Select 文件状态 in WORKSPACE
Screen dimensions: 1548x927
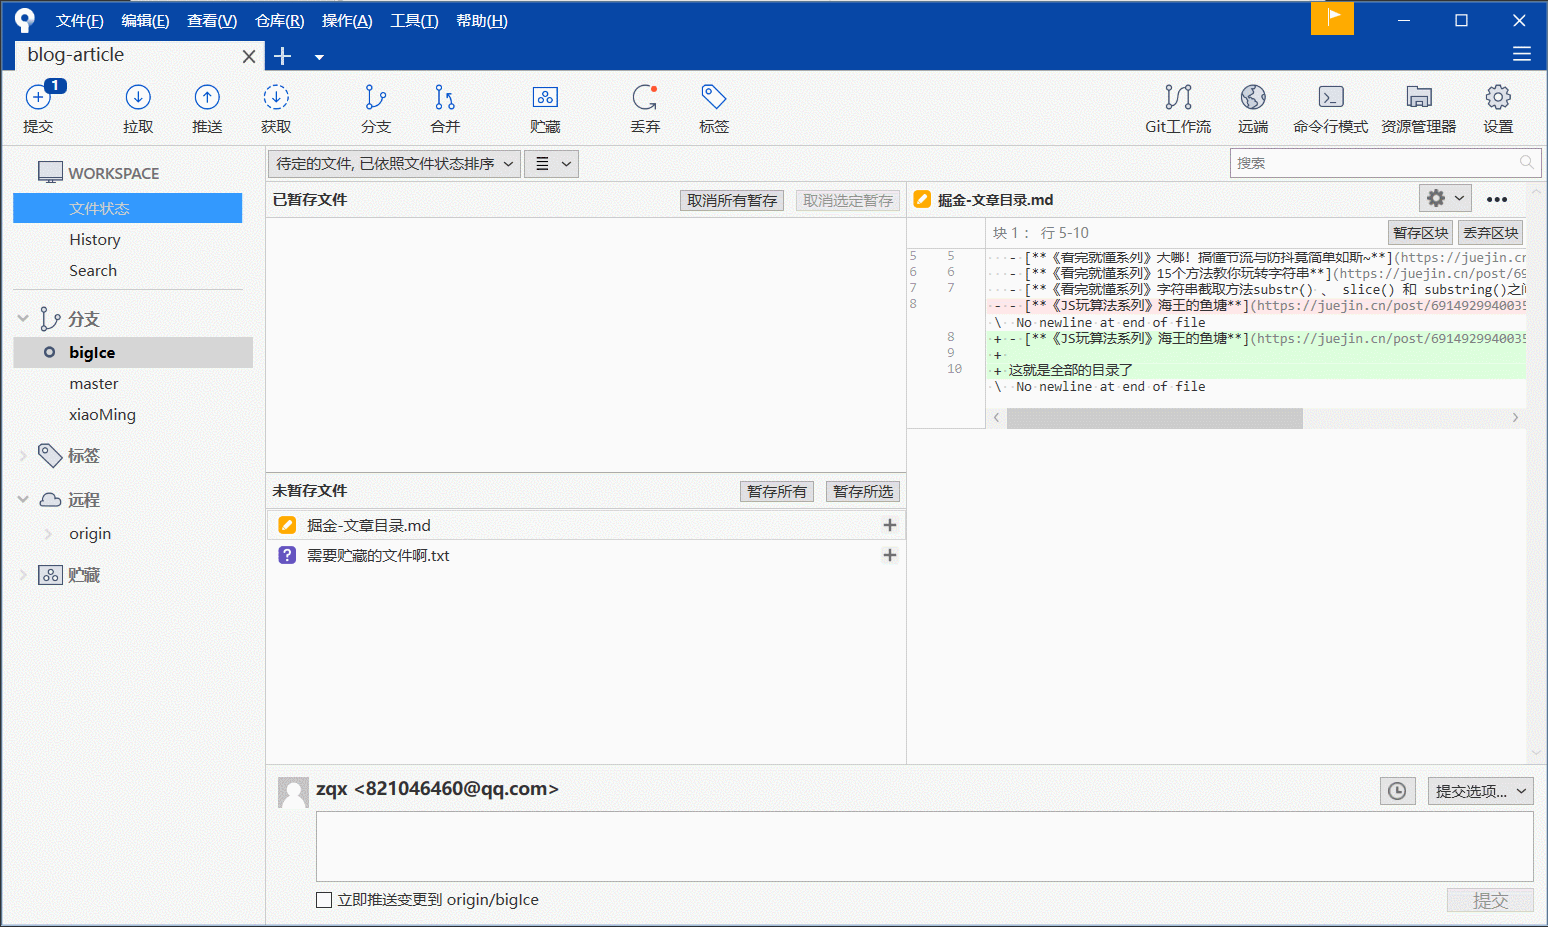pos(128,208)
